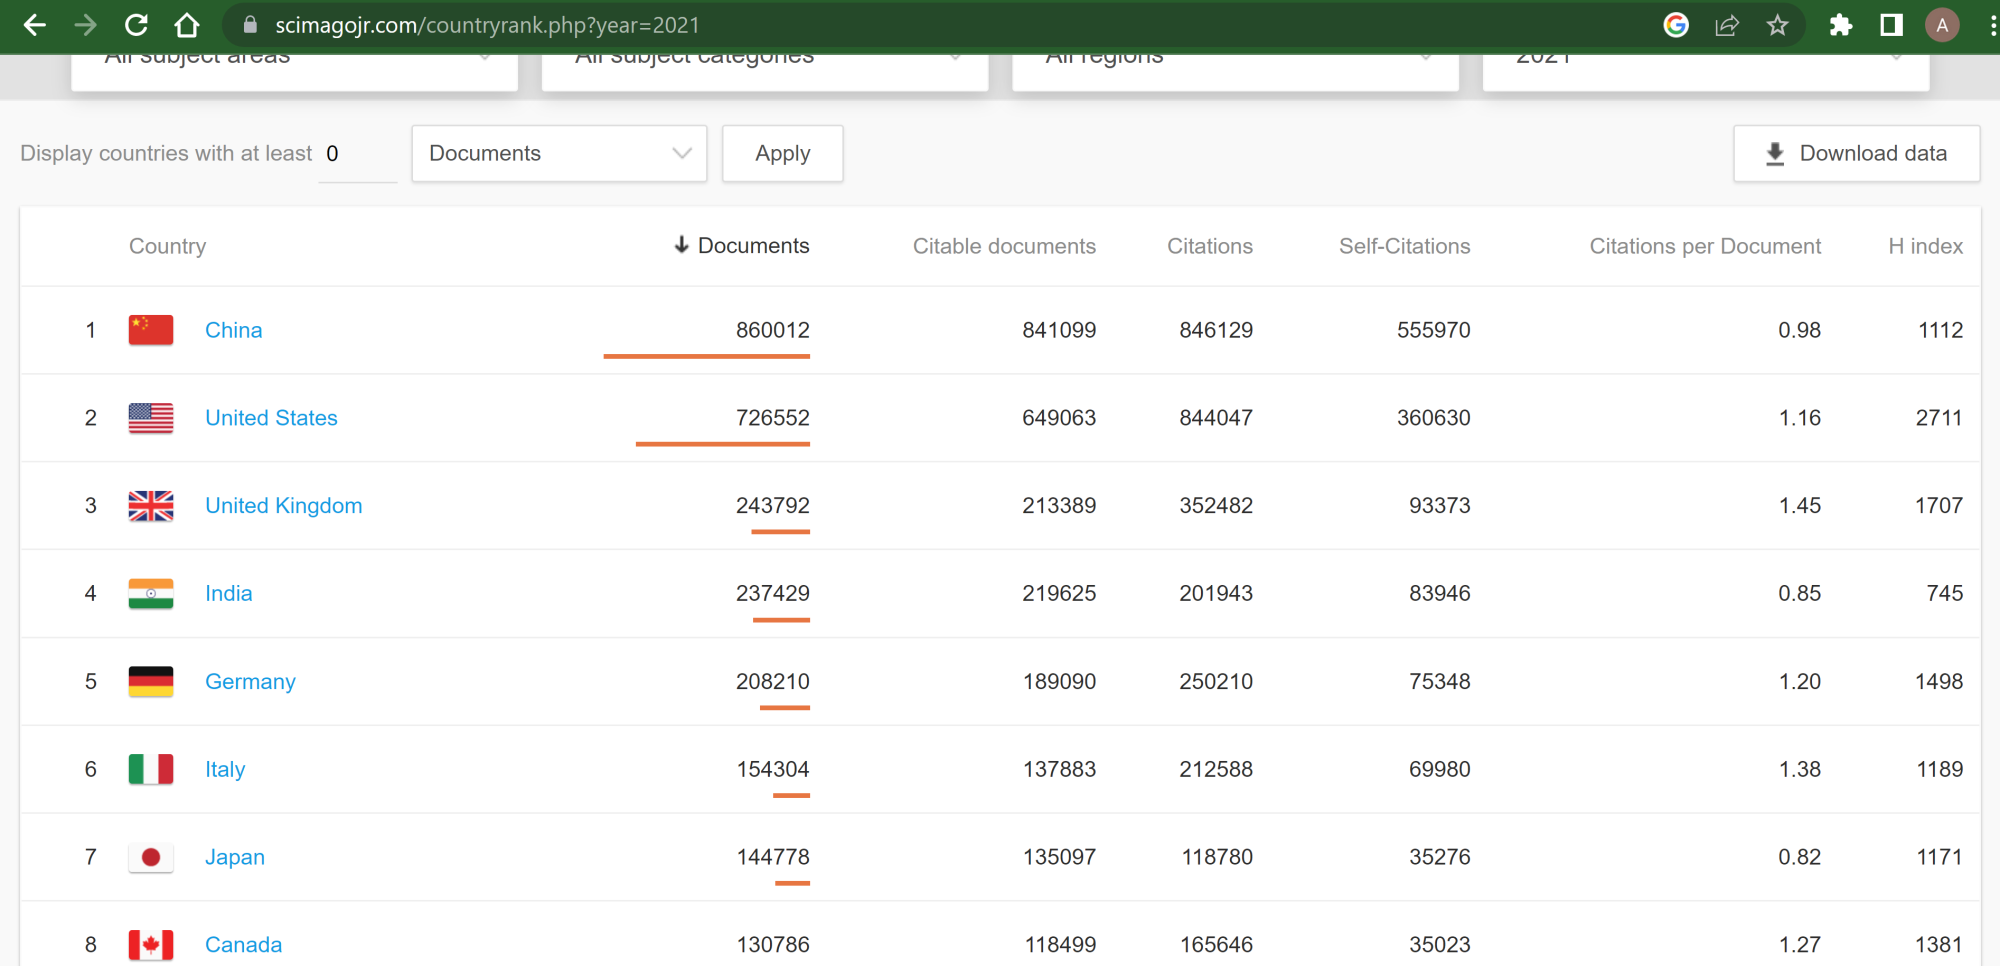Screen dimensions: 2000x966
Task: Open the Italy country link
Action: coord(225,769)
